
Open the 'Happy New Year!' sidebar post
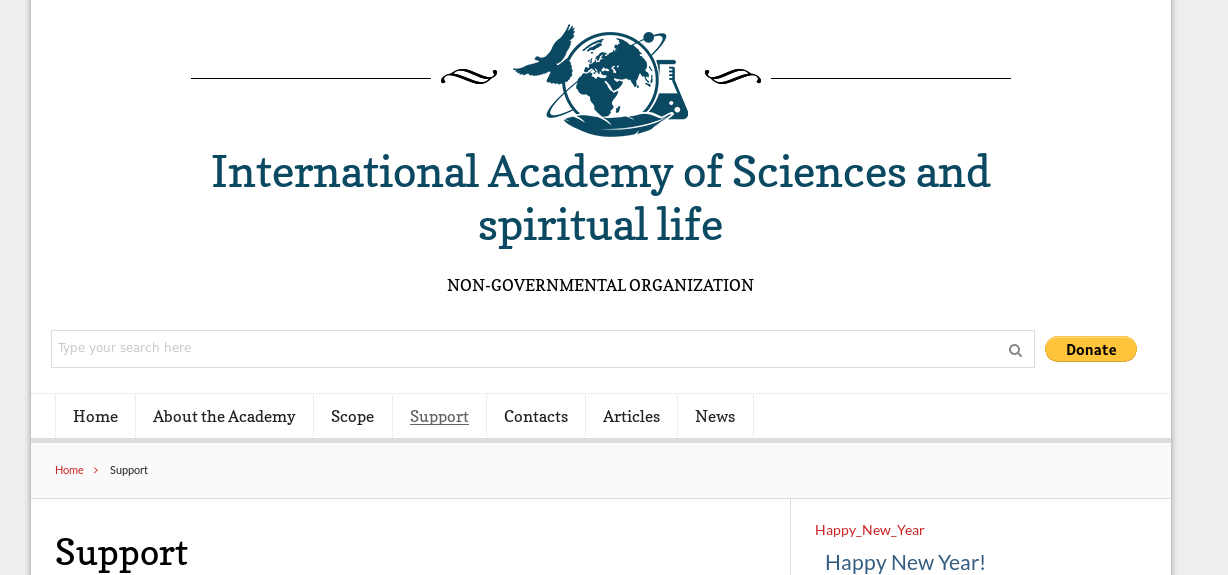tap(905, 562)
